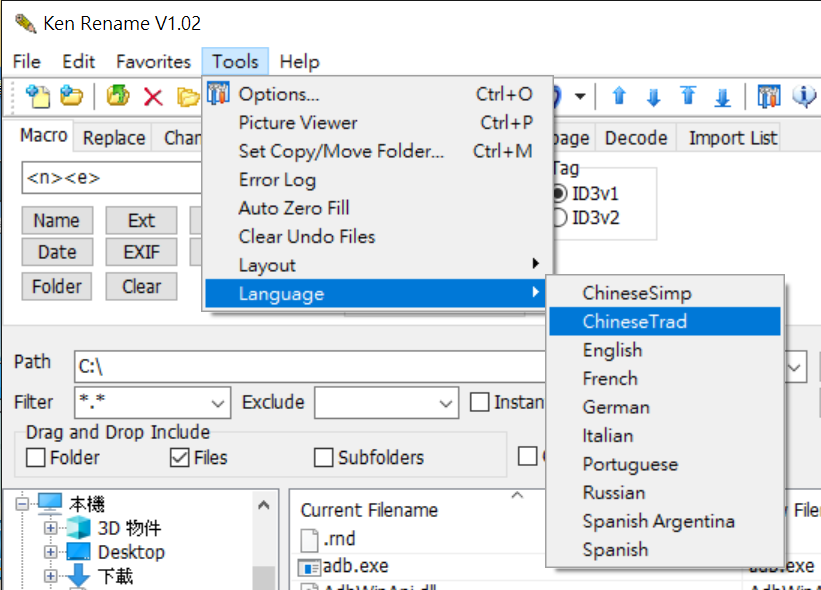
Task: Switch to the Decode tab
Action: click(x=636, y=138)
